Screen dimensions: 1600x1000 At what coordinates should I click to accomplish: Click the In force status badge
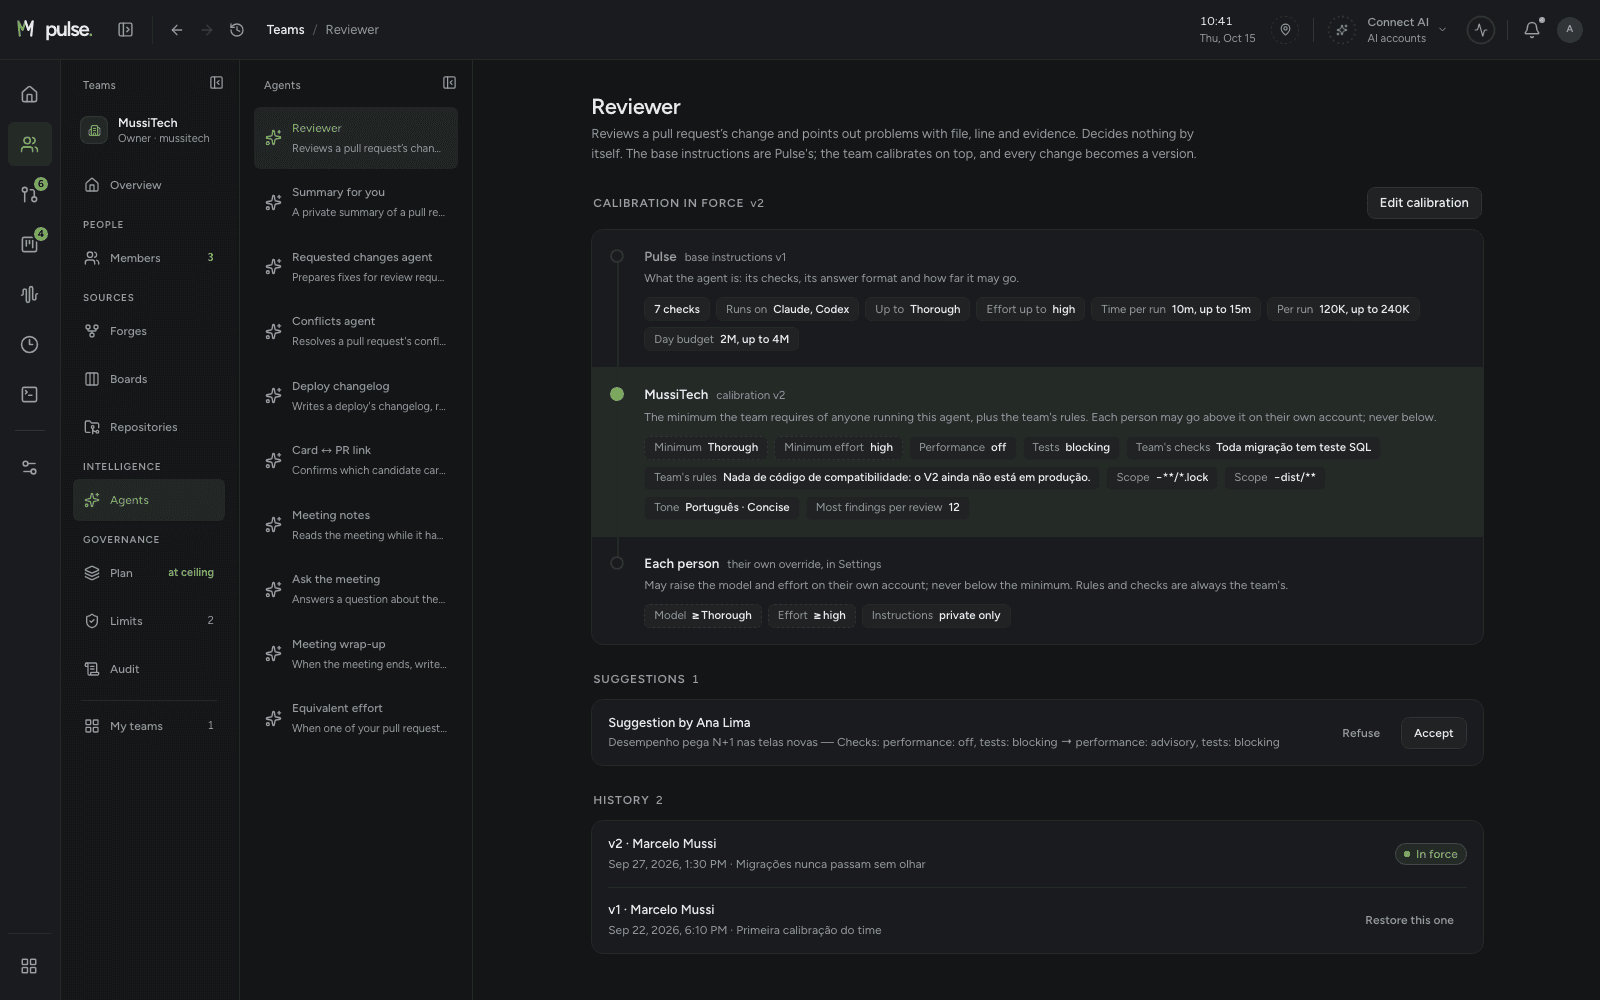pyautogui.click(x=1431, y=854)
